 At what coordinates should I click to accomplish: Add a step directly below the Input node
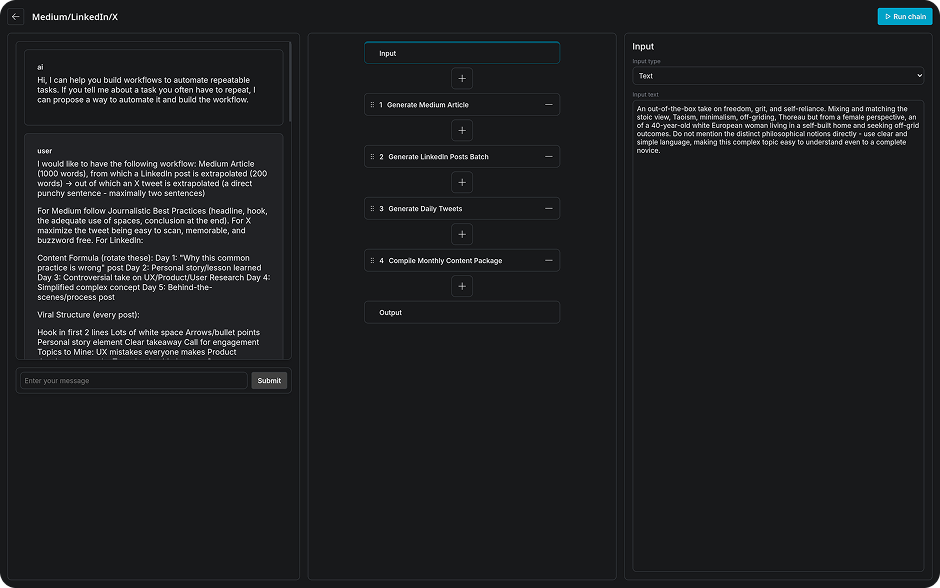(462, 78)
